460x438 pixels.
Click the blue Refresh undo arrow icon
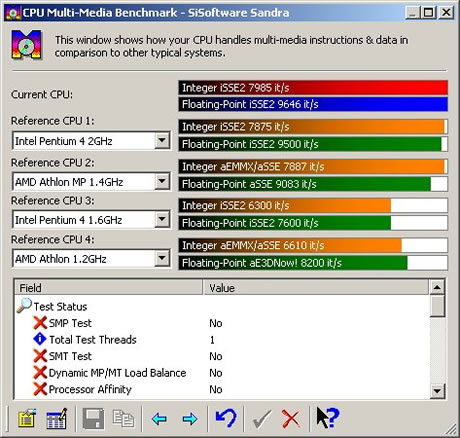tap(226, 418)
